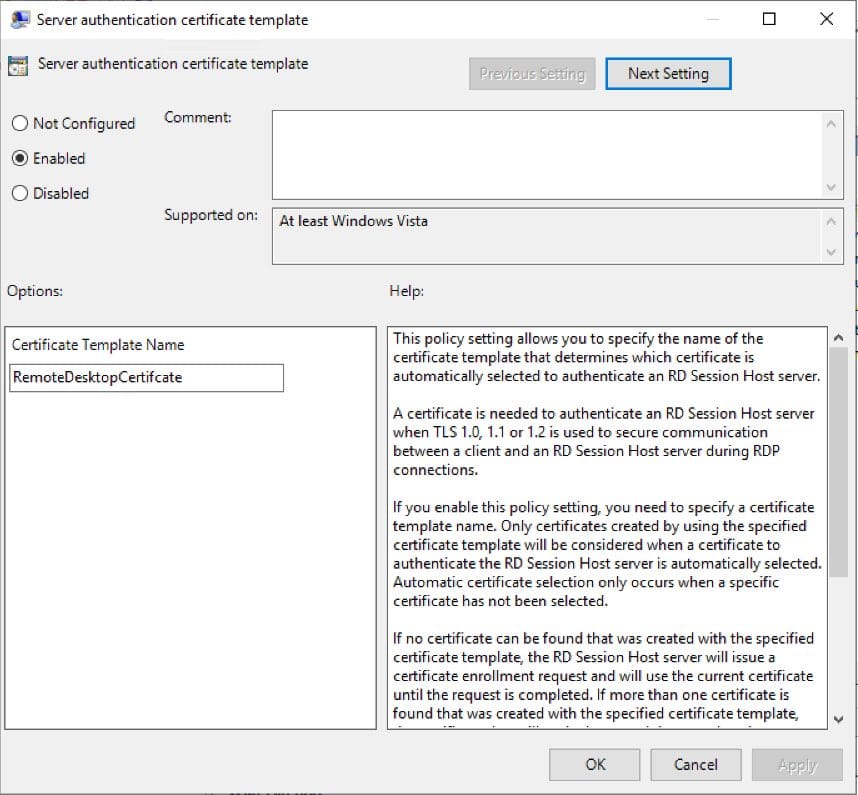
Task: Click help paragraph starting 'If you enable this policy'
Action: (x=607, y=554)
